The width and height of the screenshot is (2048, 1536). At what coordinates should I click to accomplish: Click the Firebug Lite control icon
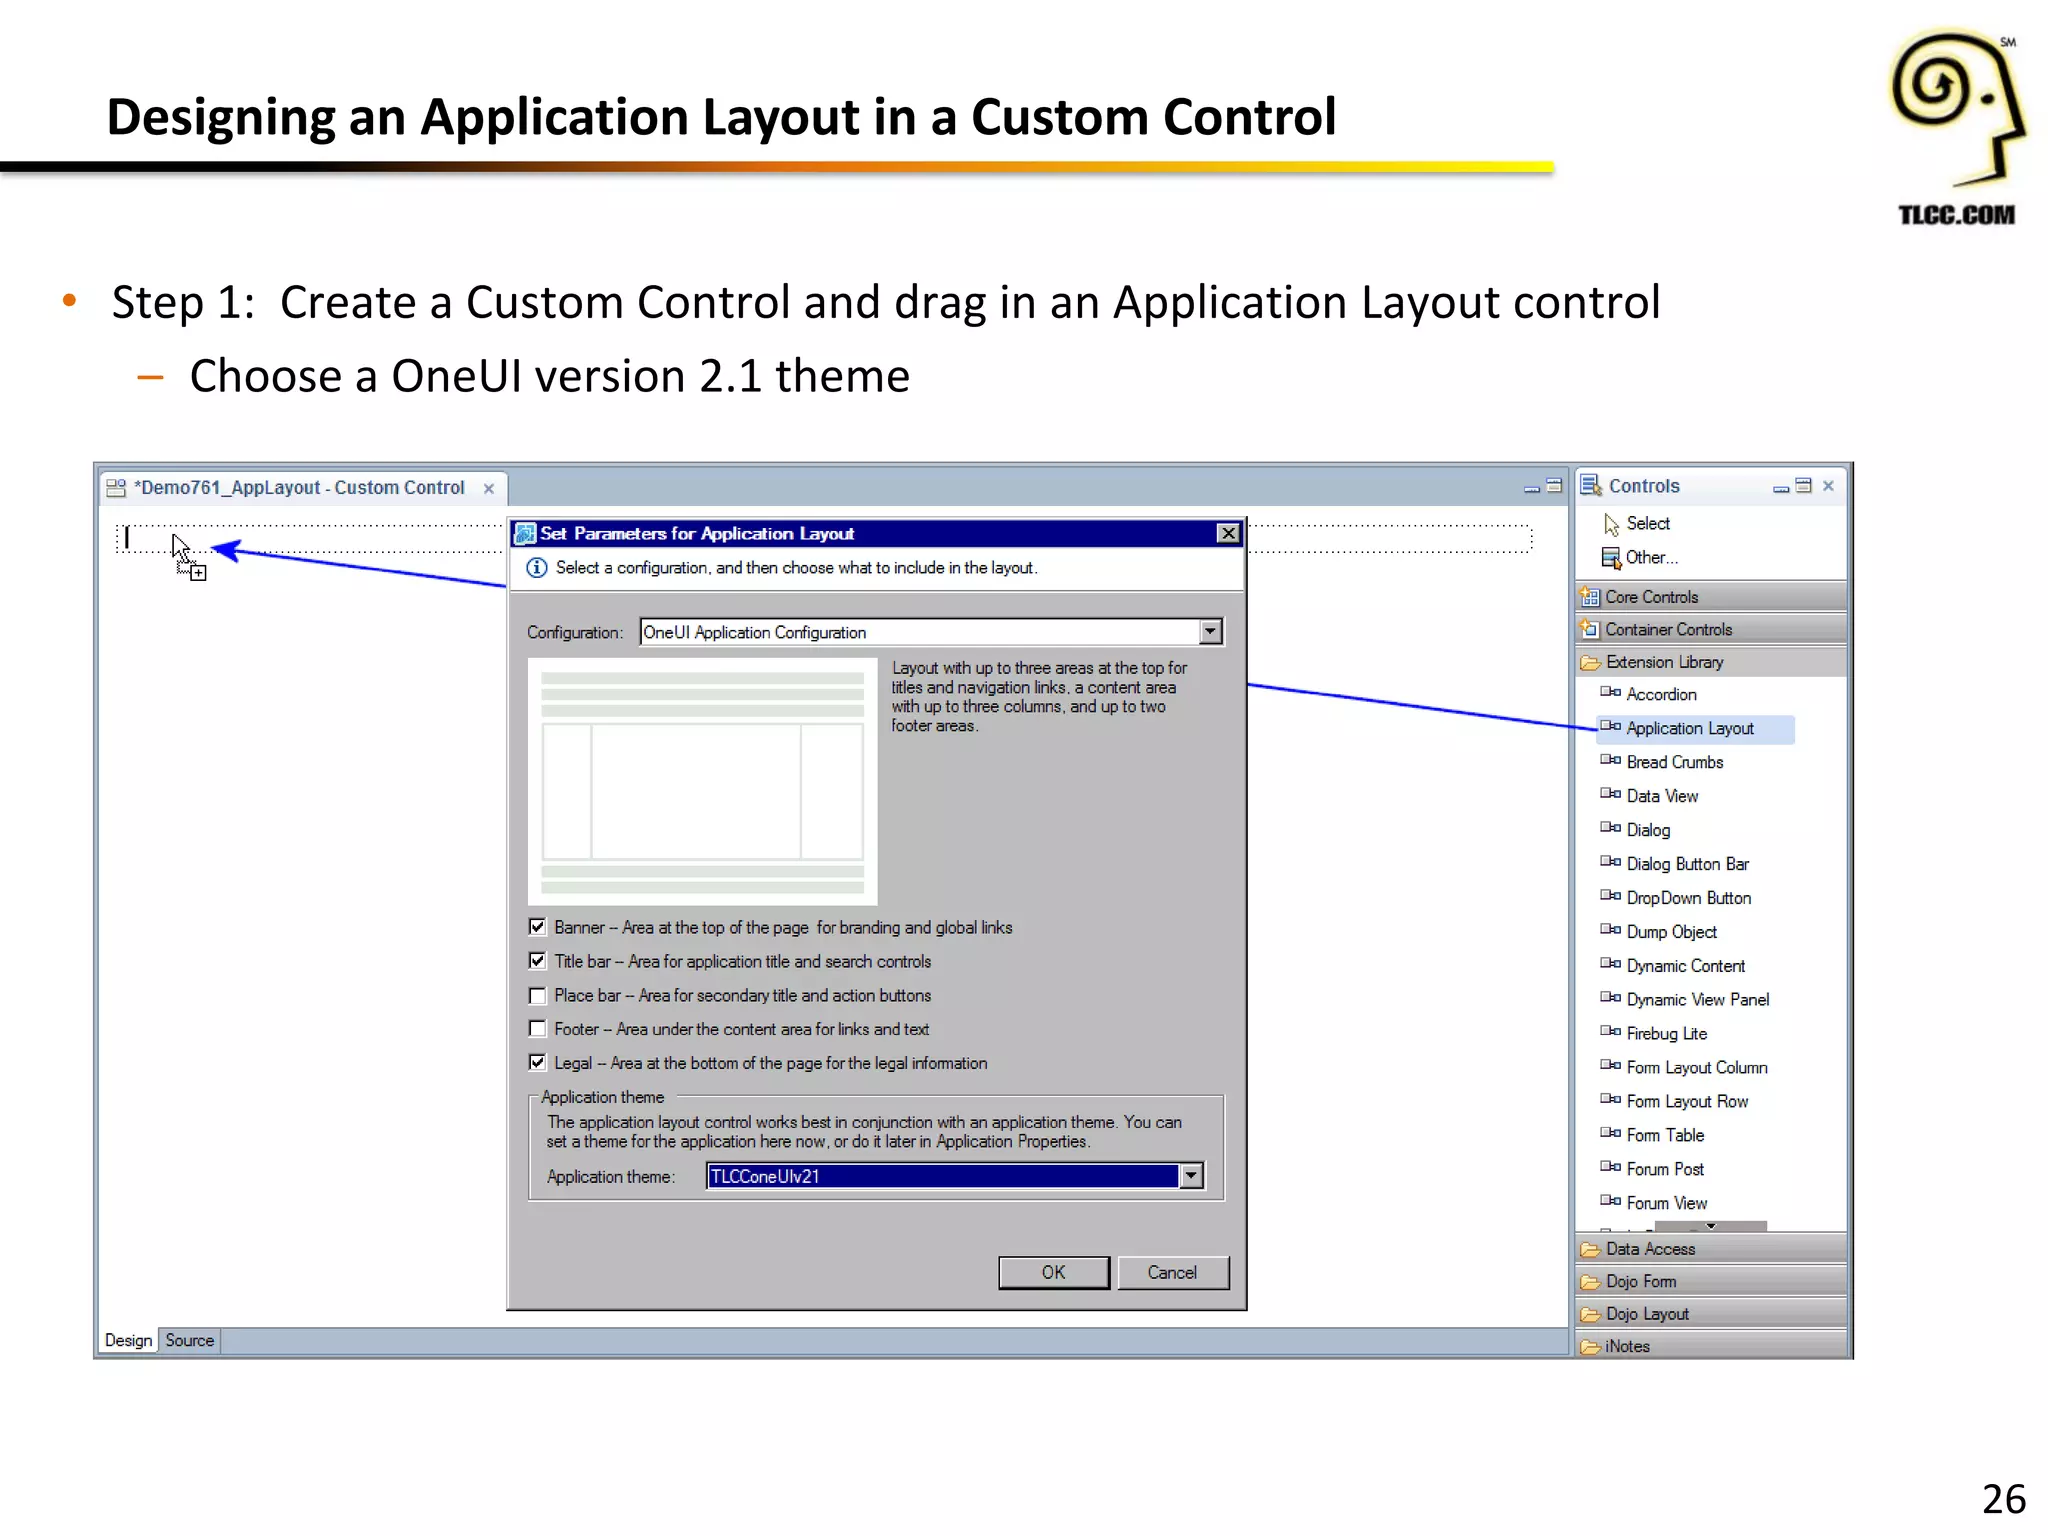point(1610,1033)
